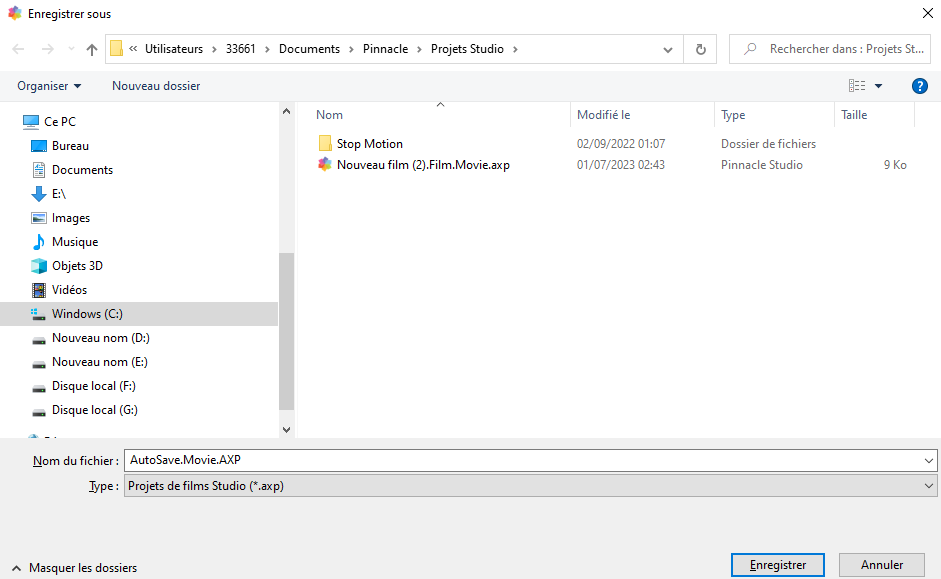Select Vidéos in the navigation pane
Viewport: 941px width, 579px height.
click(x=70, y=290)
